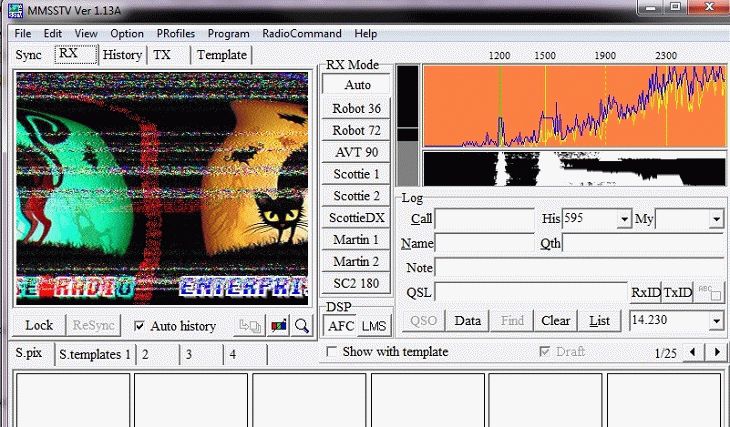
Task: Select Scottie 1 RX mode
Action: coord(357,174)
